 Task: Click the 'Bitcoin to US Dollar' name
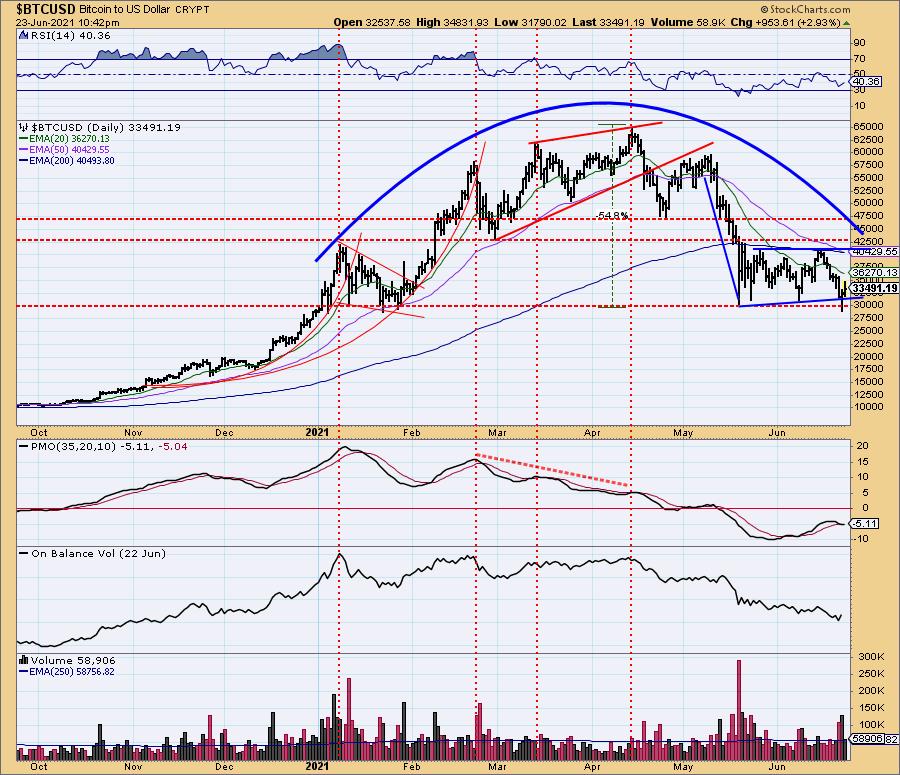tap(123, 10)
